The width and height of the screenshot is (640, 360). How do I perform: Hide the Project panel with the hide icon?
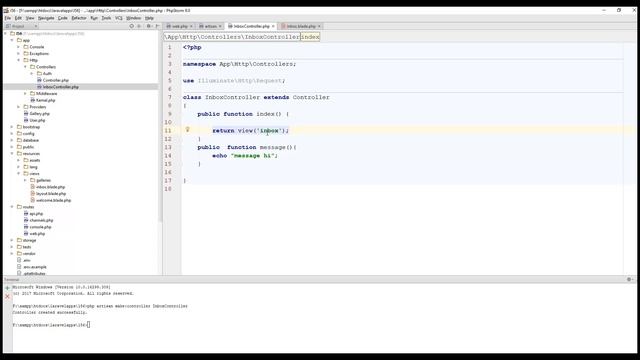tap(157, 26)
